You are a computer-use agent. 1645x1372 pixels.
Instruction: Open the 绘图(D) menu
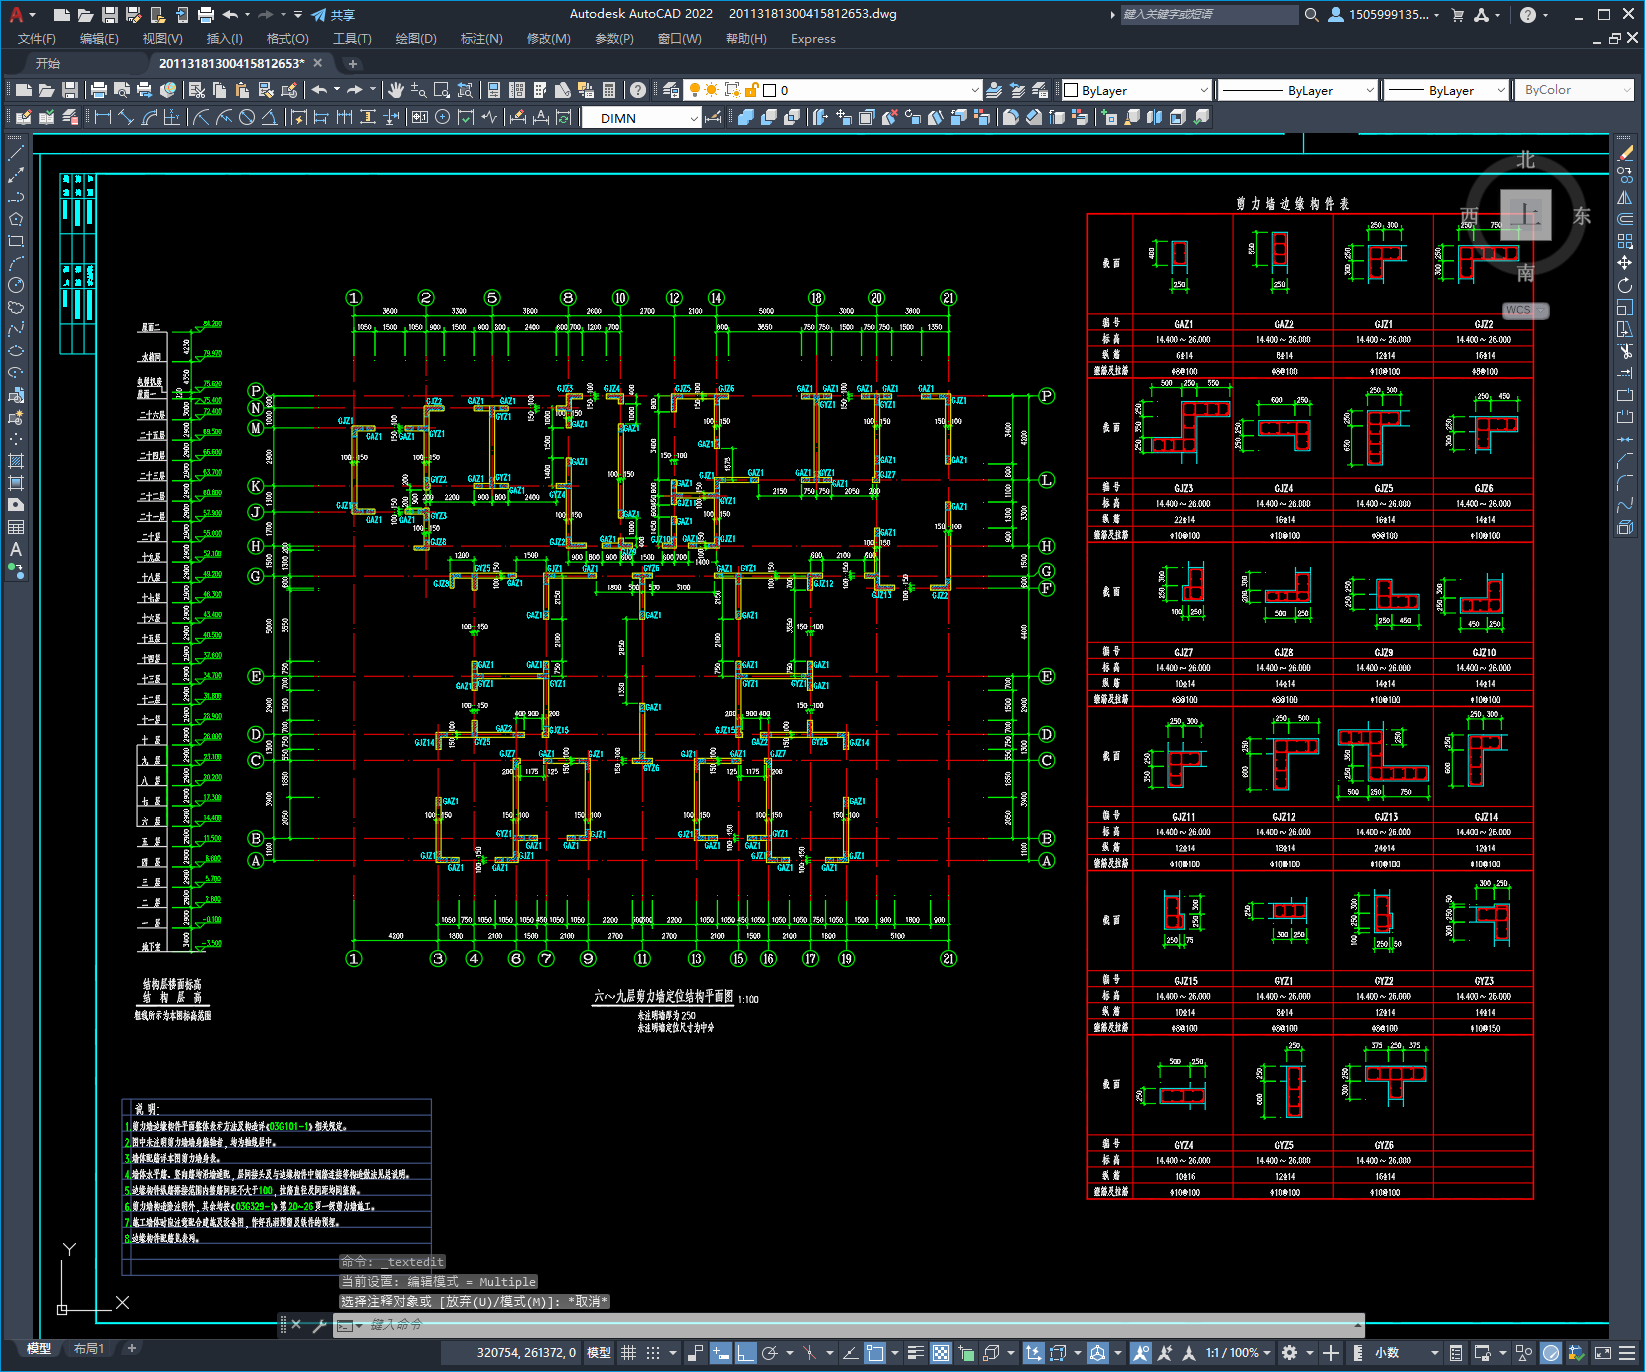[416, 39]
